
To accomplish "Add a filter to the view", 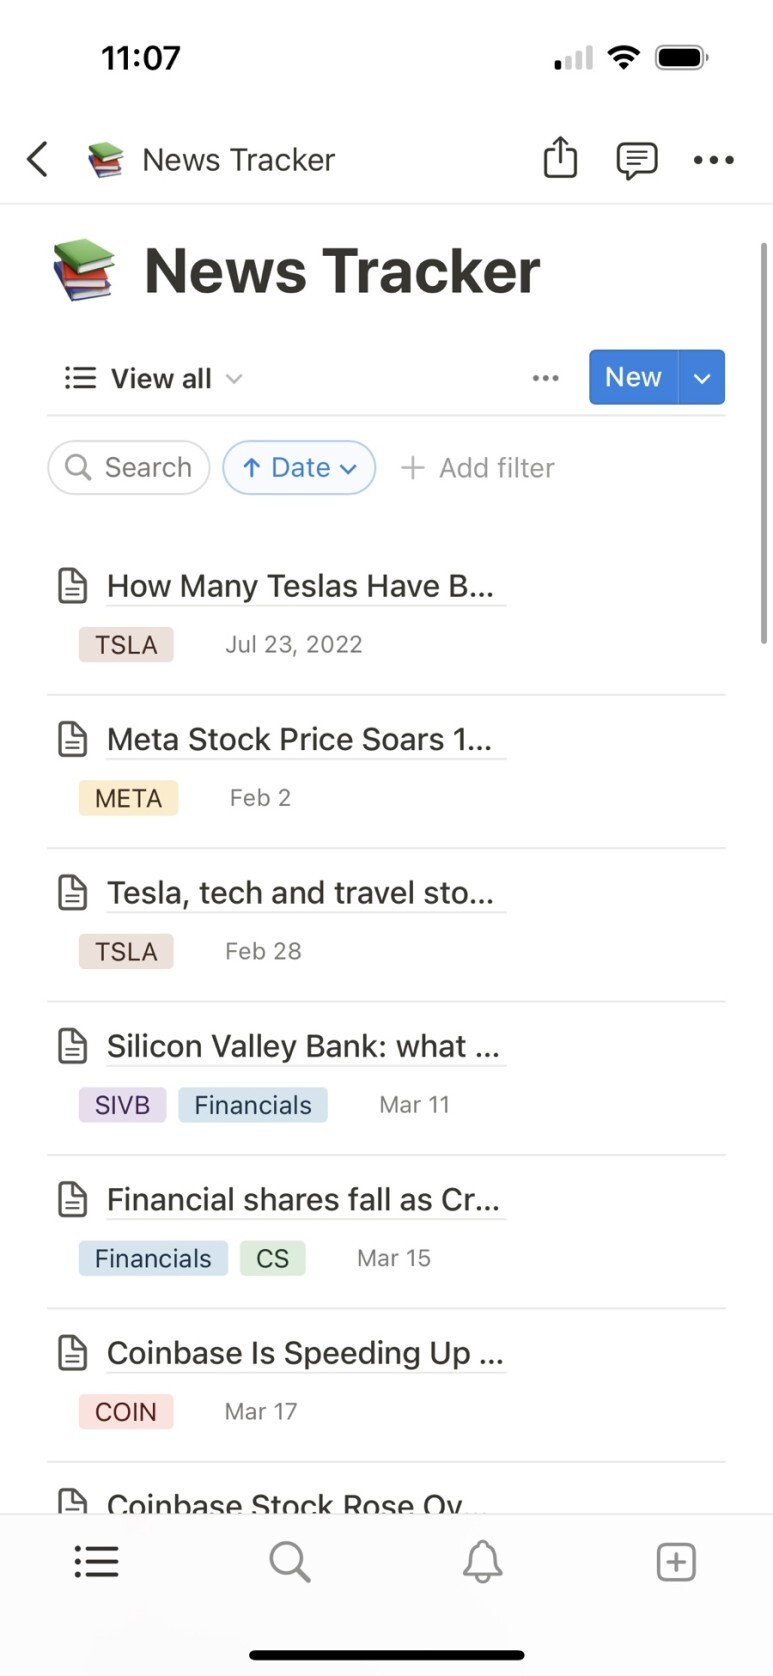I will pyautogui.click(x=477, y=467).
